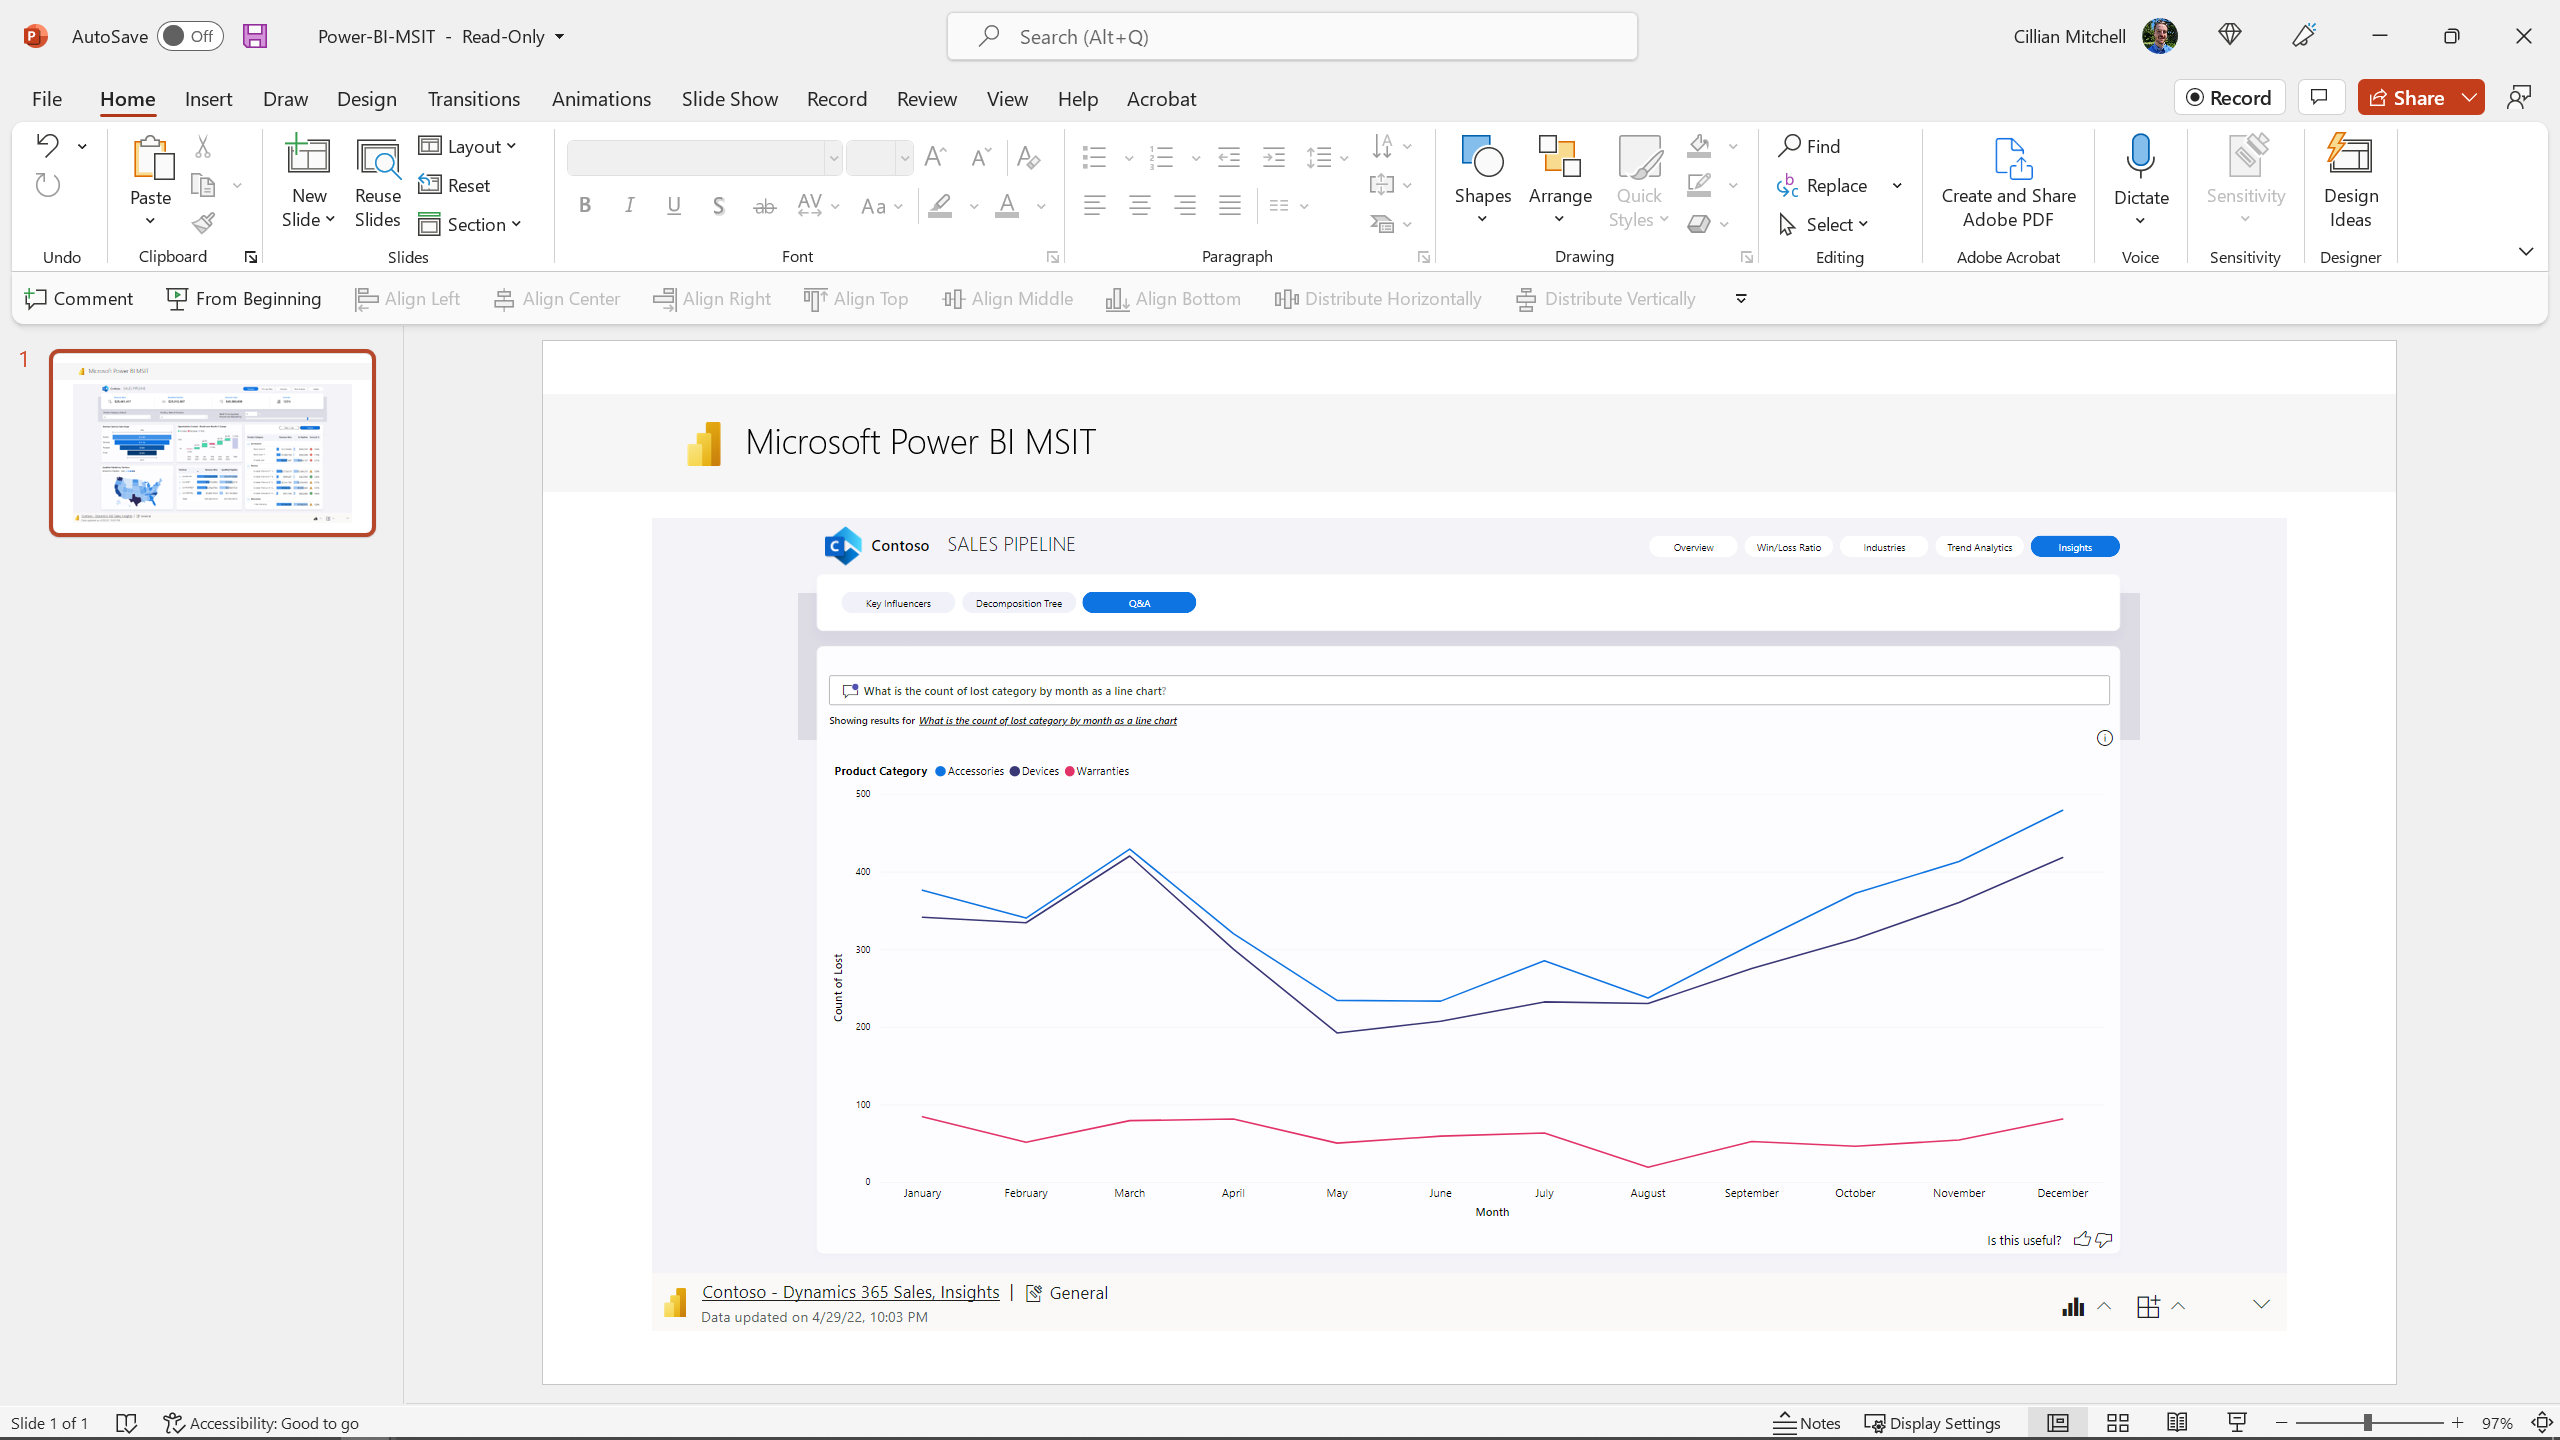
Task: Open the Animations tab
Action: [600, 99]
